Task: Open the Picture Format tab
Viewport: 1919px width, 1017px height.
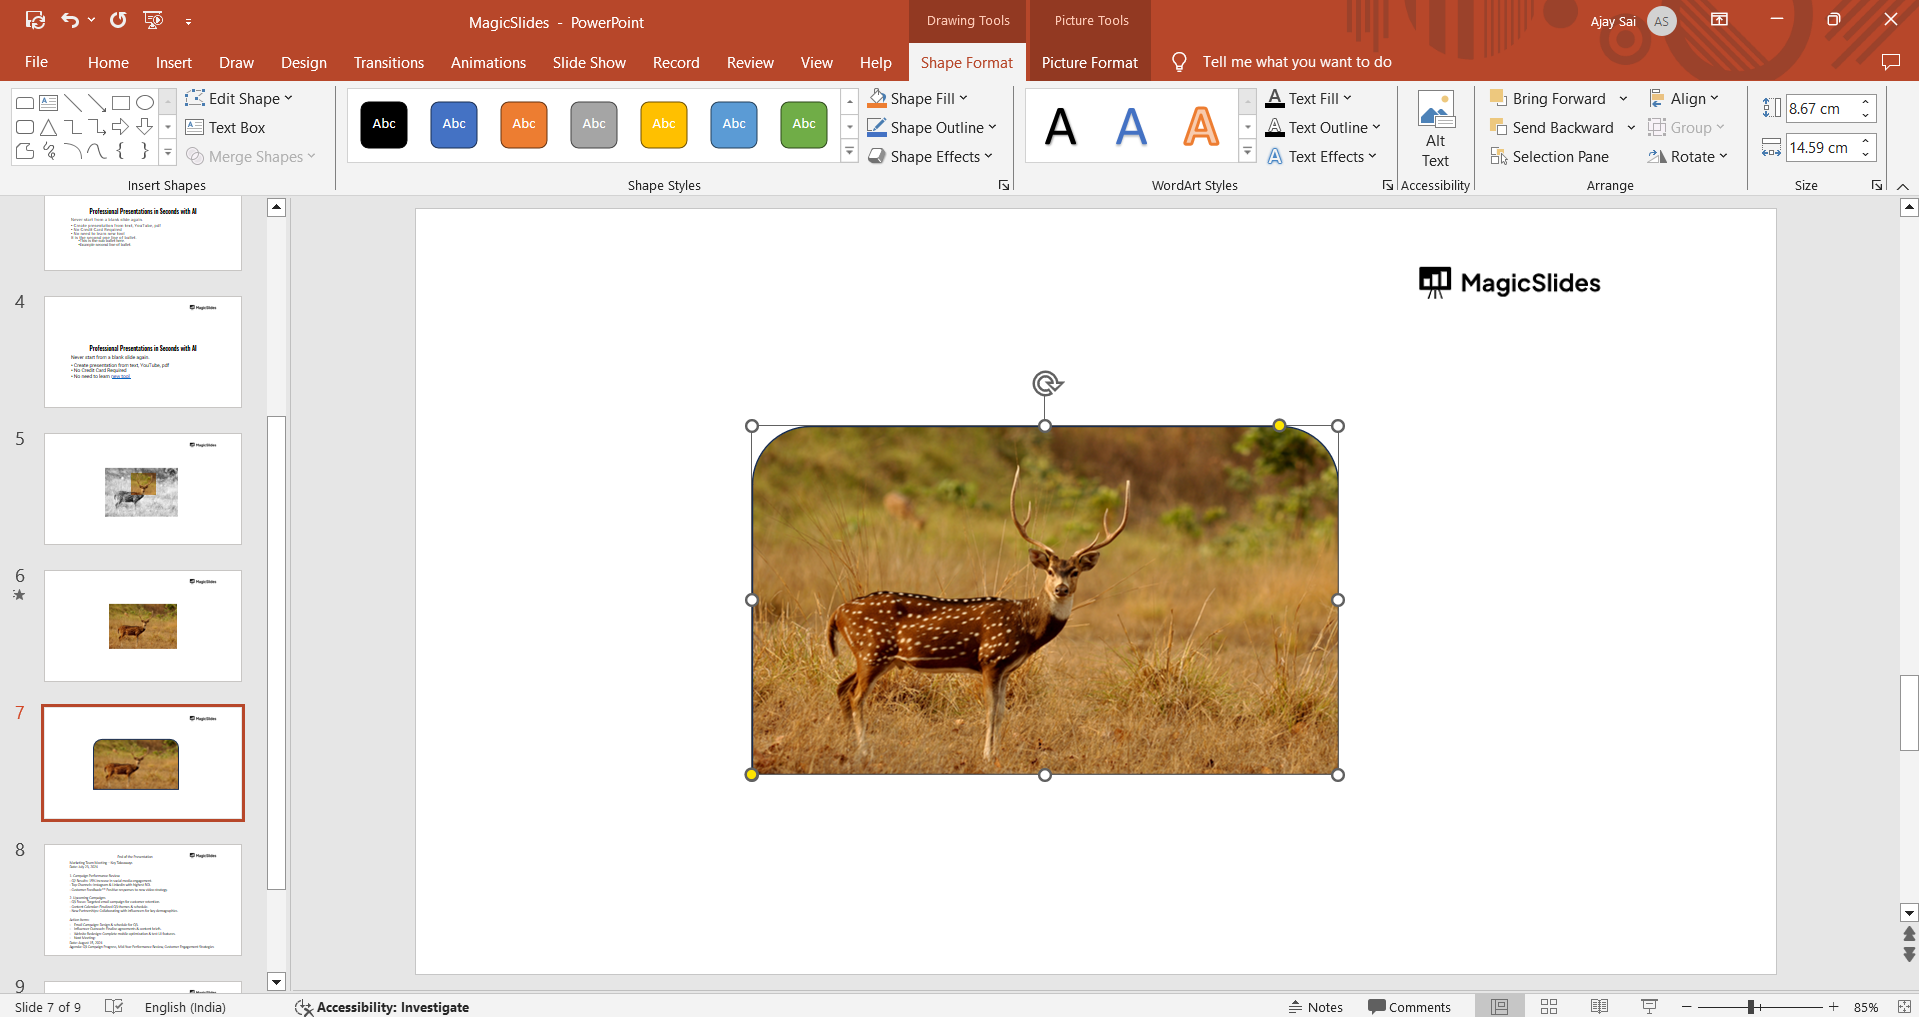Action: pos(1089,62)
